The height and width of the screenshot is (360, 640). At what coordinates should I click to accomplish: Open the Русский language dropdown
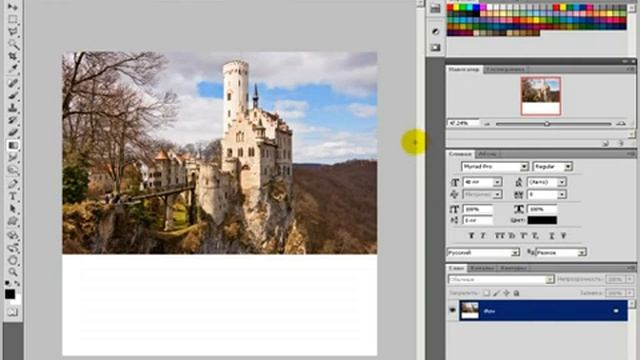pyautogui.click(x=515, y=253)
